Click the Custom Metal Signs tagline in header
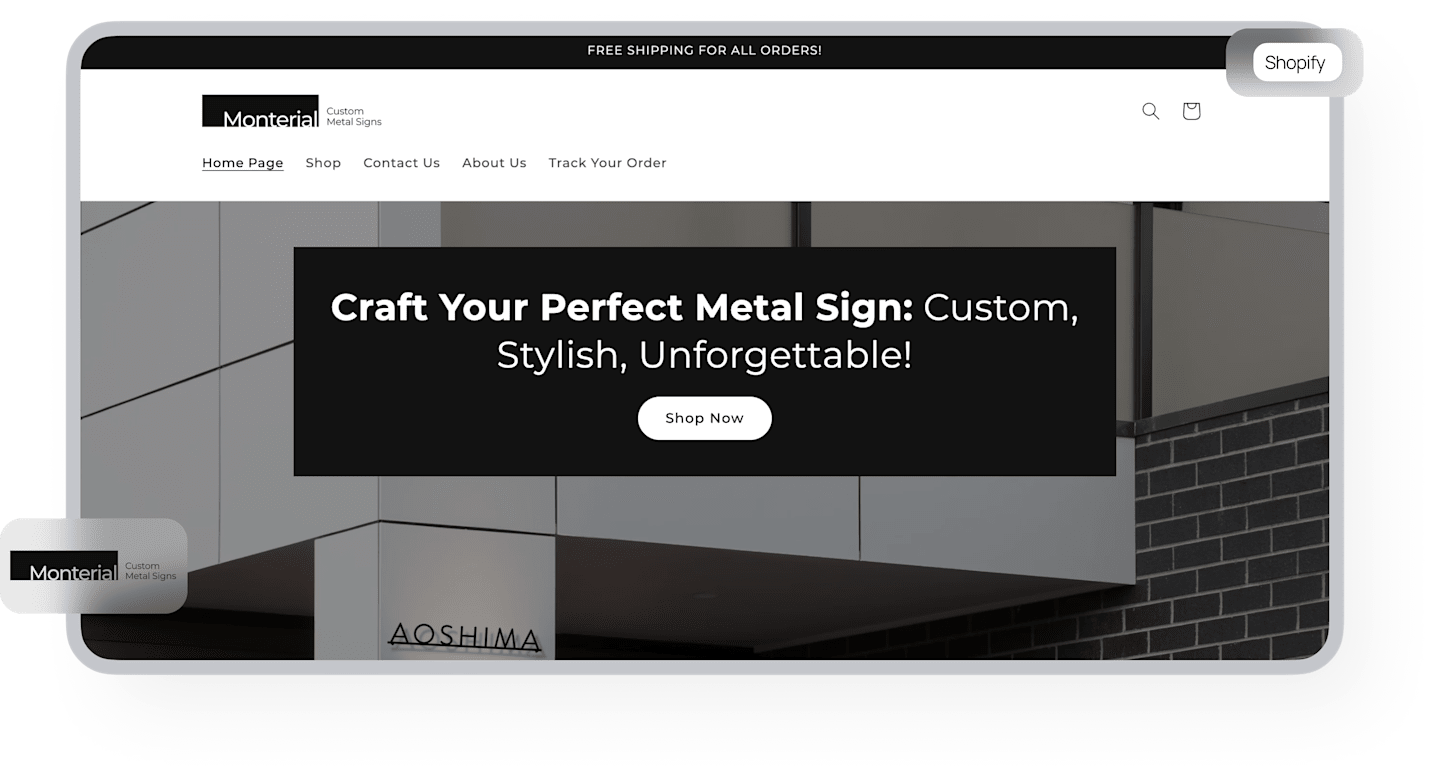The image size is (1440, 780). point(354,117)
